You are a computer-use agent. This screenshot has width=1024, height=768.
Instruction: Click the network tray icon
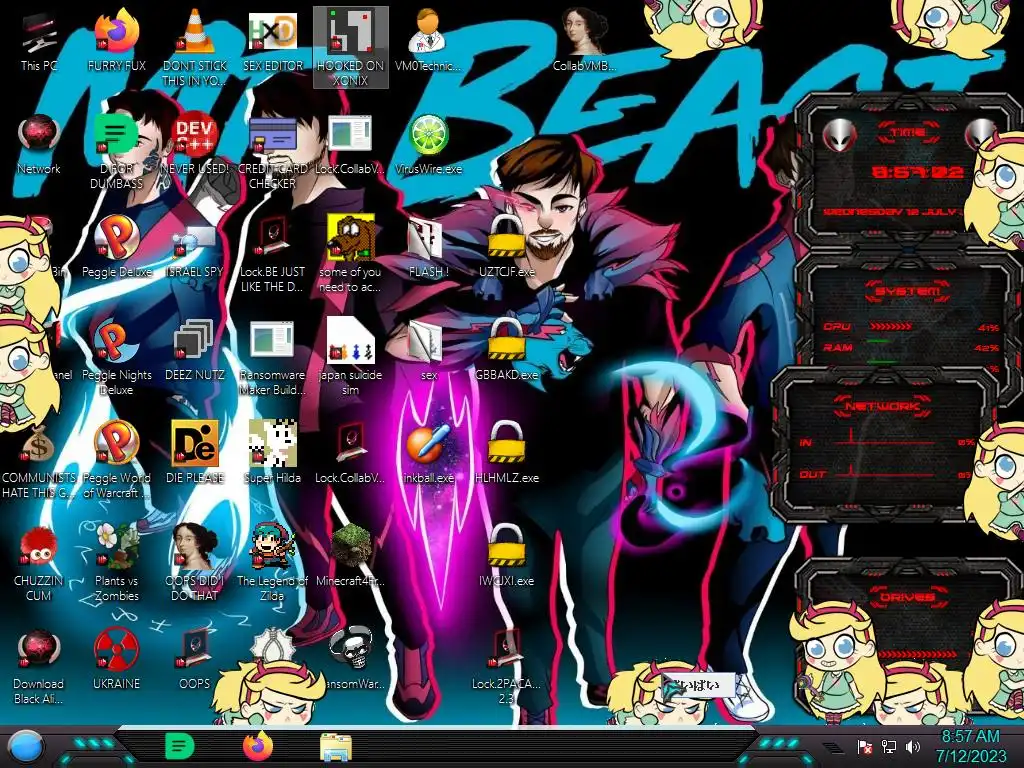pos(889,746)
